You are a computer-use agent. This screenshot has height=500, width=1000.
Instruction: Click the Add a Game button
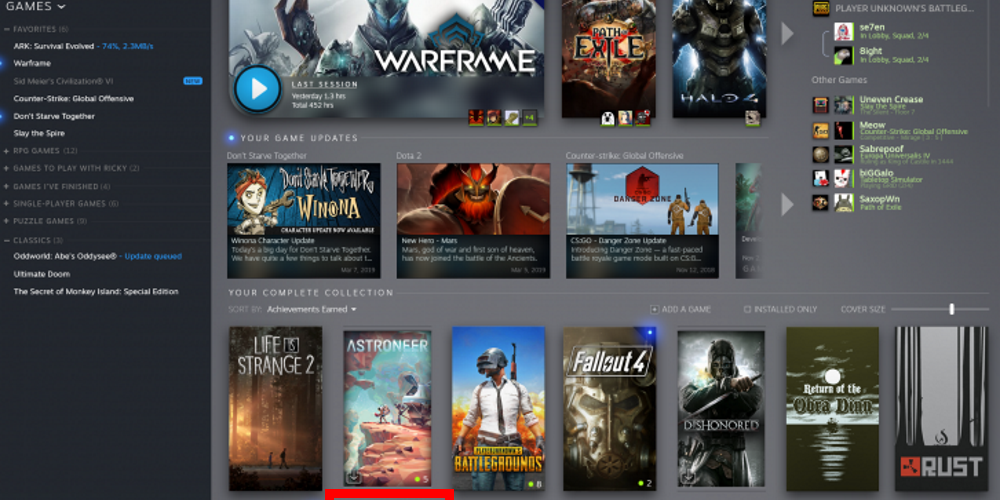tap(680, 309)
